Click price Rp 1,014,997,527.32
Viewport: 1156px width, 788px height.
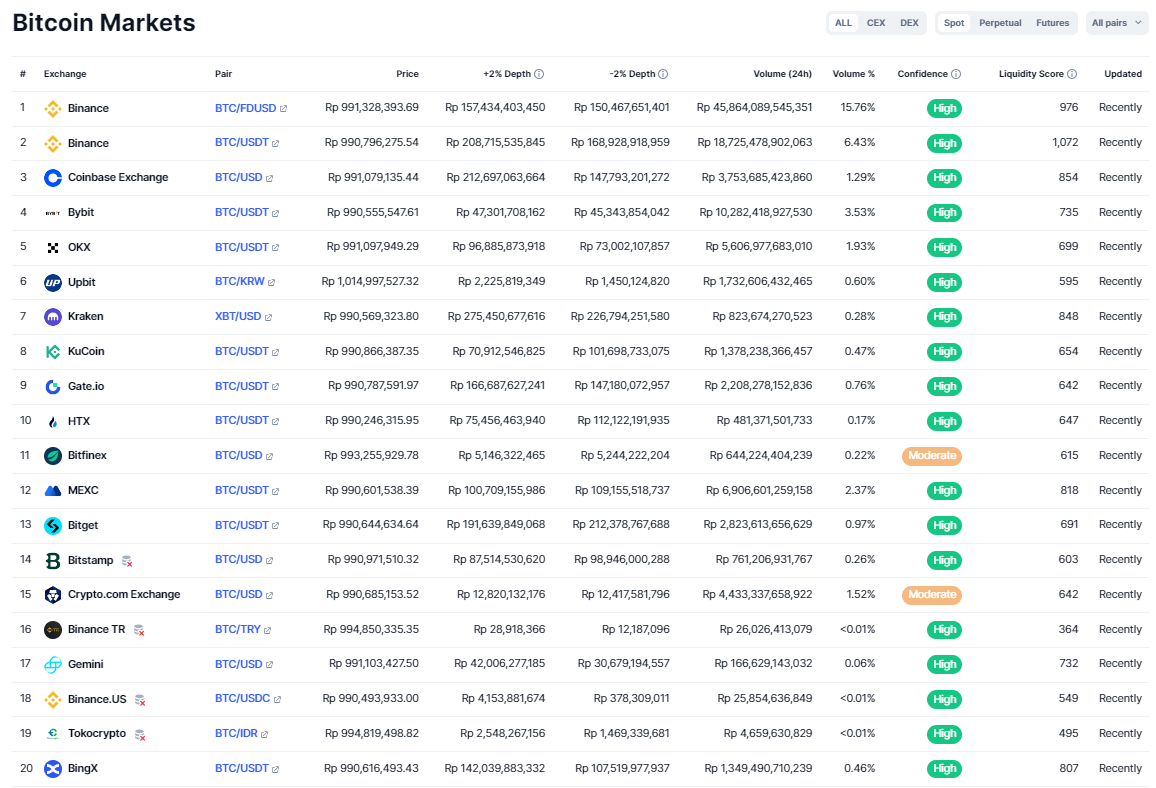tap(370, 282)
